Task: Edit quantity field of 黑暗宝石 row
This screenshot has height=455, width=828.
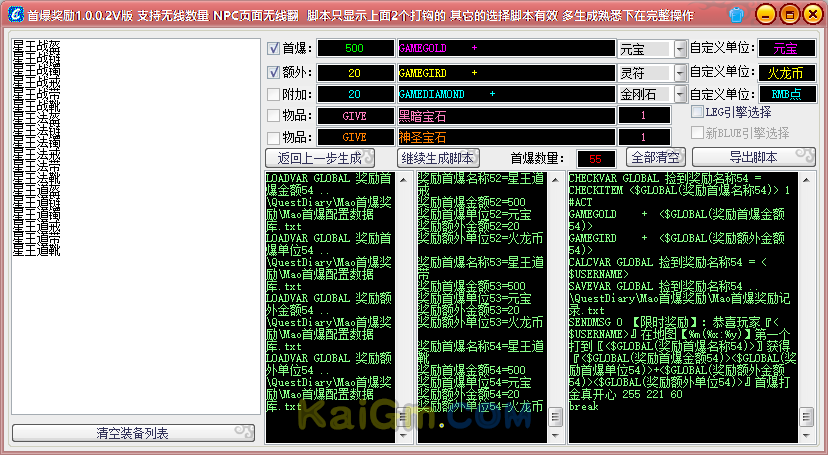Action: click(644, 116)
